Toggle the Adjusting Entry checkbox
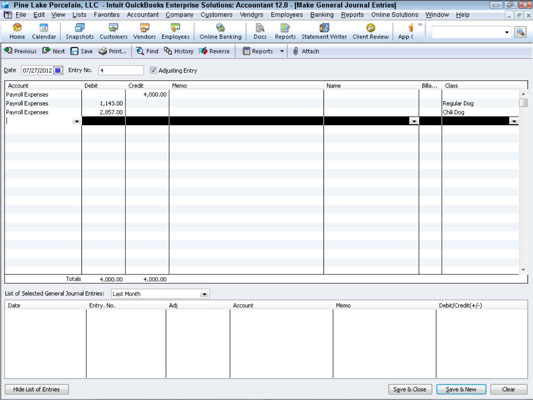This screenshot has width=533, height=400. [153, 70]
